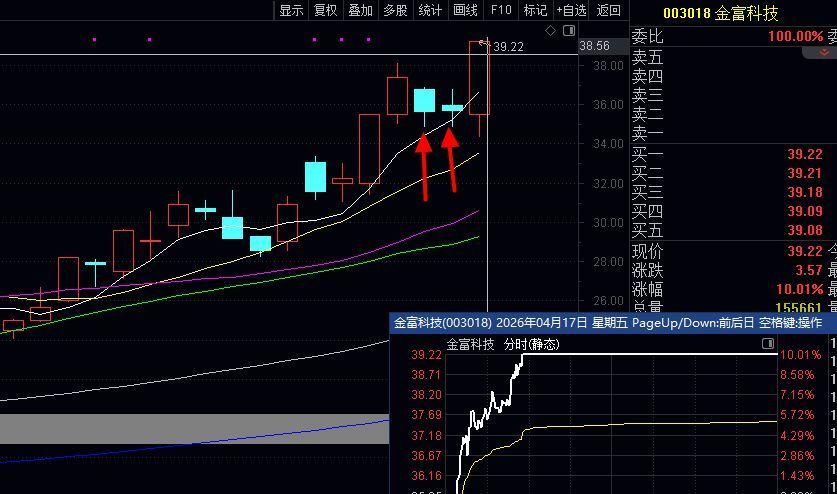Click the 总量 value 155661
This screenshot has height=494, width=837.
[799, 308]
